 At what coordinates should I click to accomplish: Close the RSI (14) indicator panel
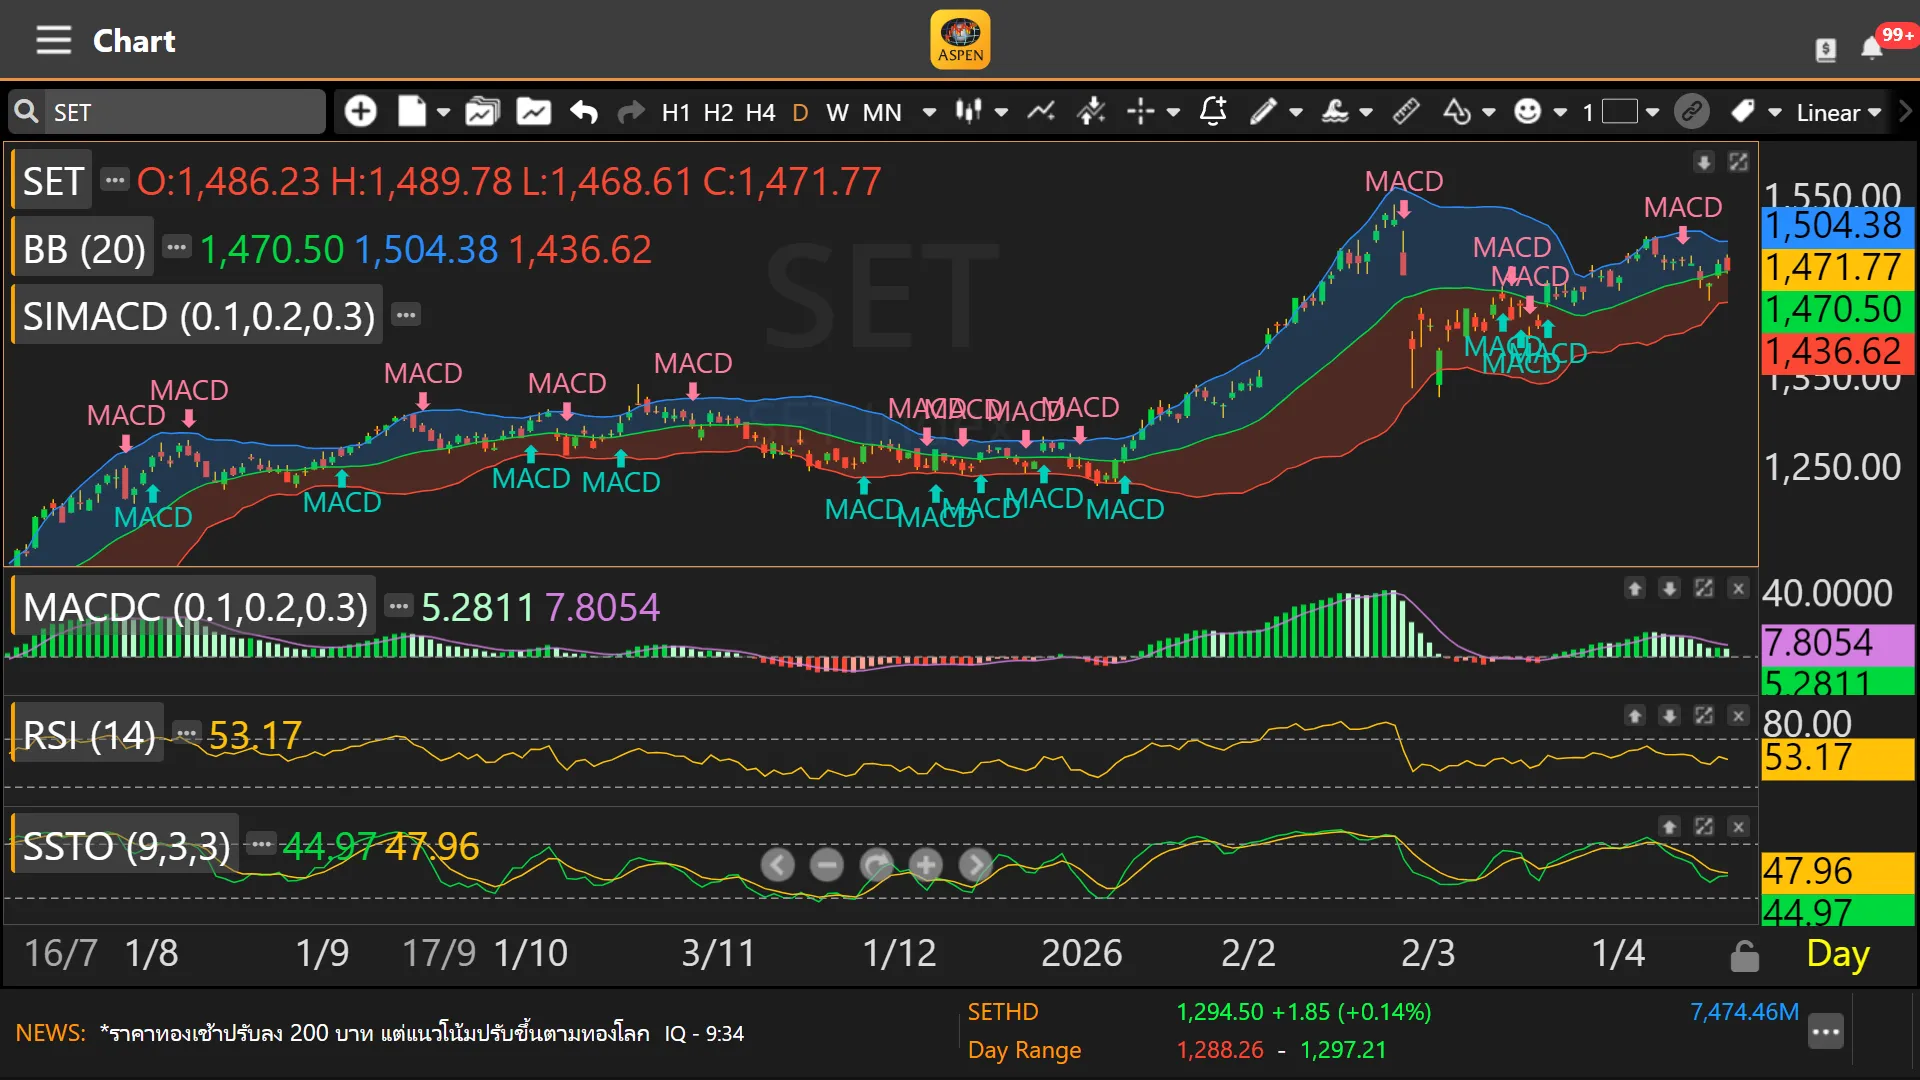[1738, 716]
